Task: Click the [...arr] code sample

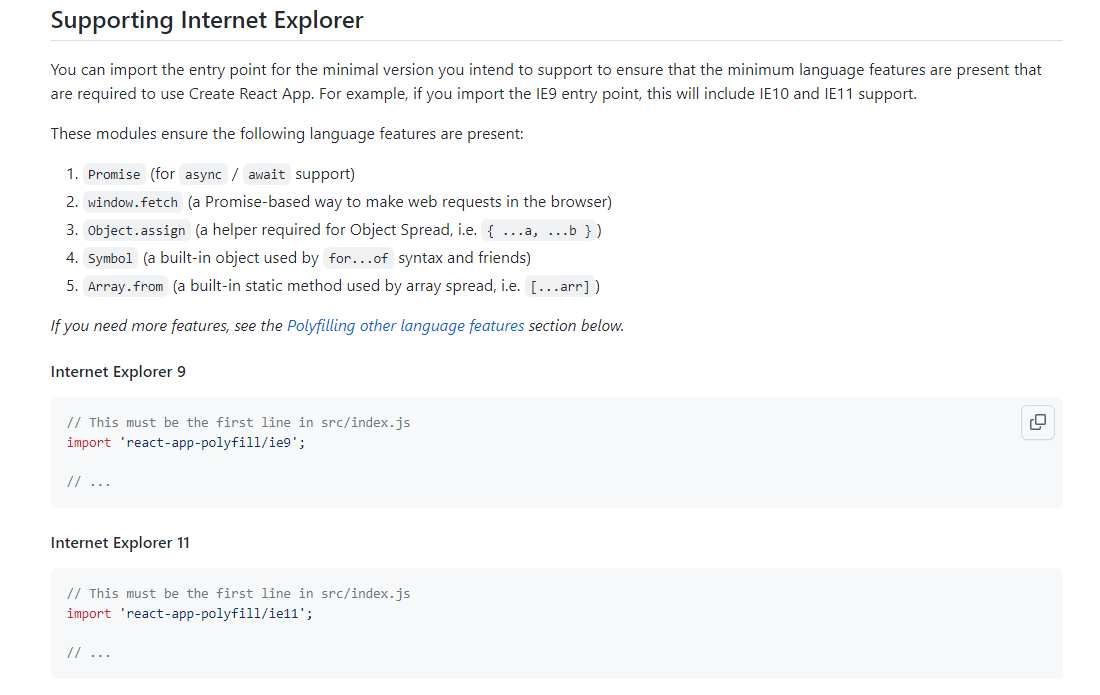Action: point(560,286)
